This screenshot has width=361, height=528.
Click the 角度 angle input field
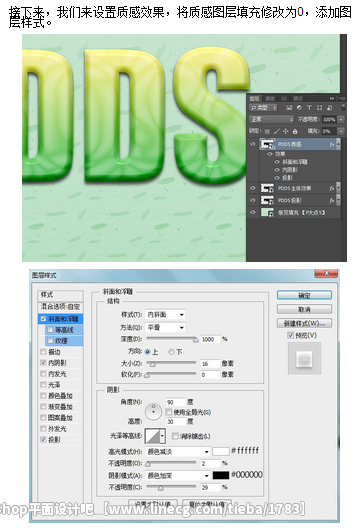(175, 402)
